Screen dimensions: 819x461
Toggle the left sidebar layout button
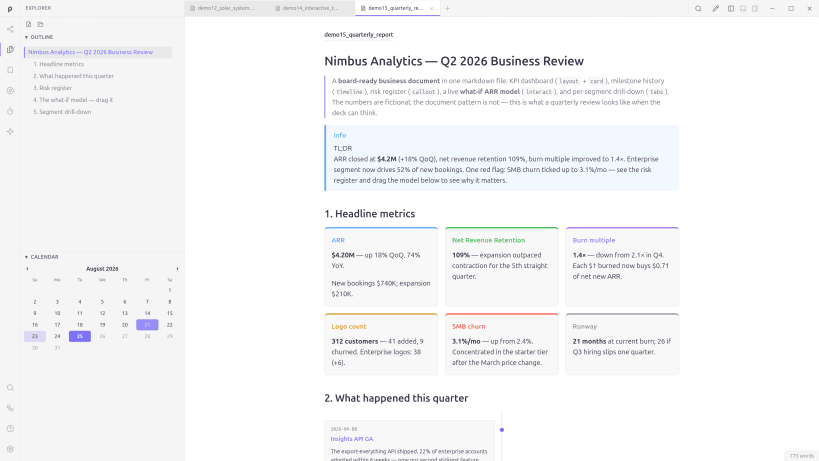coord(731,8)
